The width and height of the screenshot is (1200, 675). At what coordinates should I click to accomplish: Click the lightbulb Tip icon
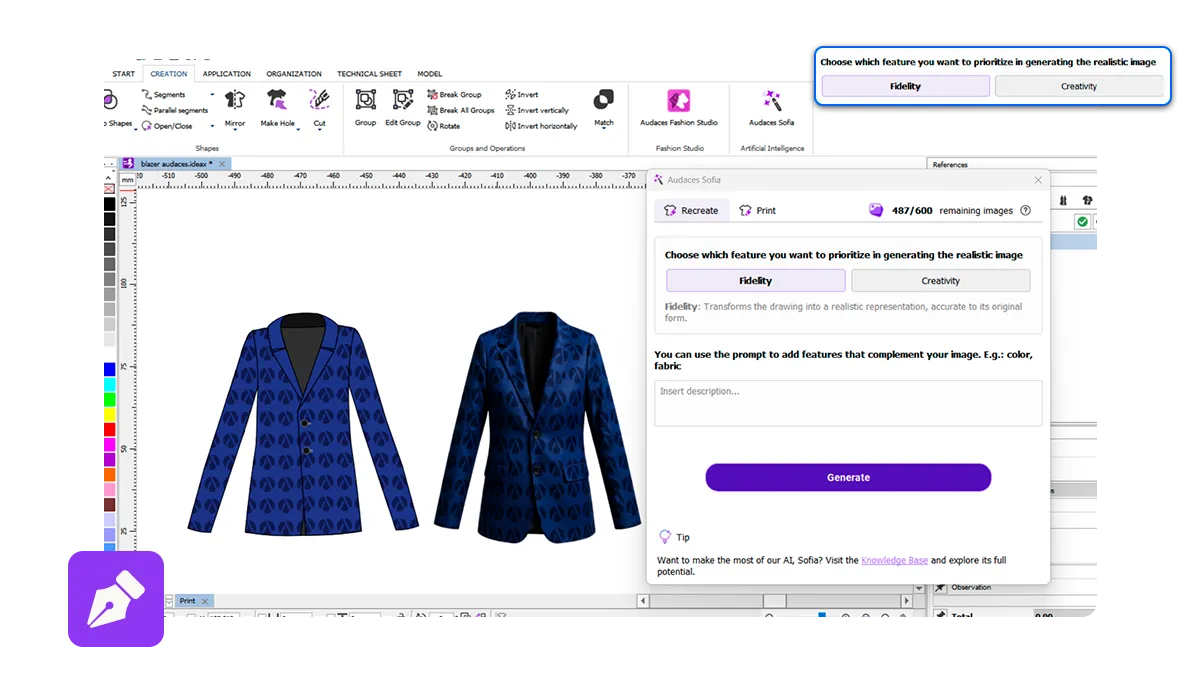[665, 537]
